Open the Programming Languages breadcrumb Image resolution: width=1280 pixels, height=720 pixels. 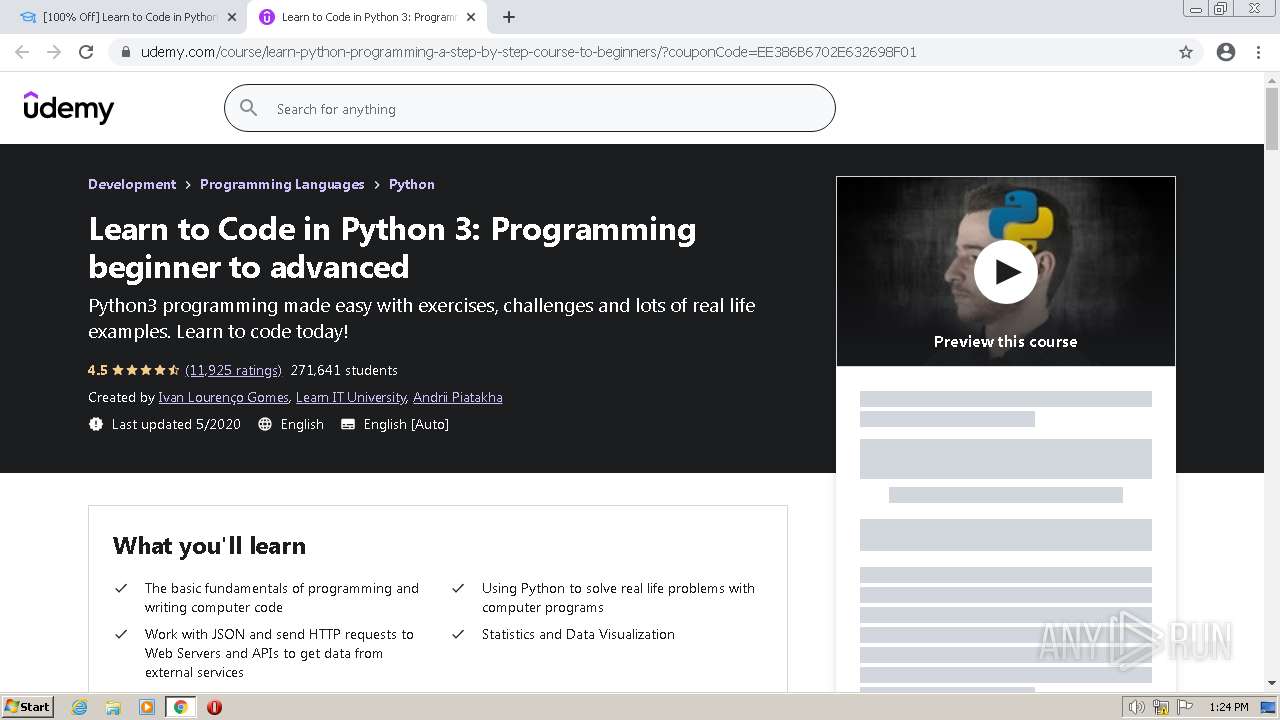[x=282, y=184]
